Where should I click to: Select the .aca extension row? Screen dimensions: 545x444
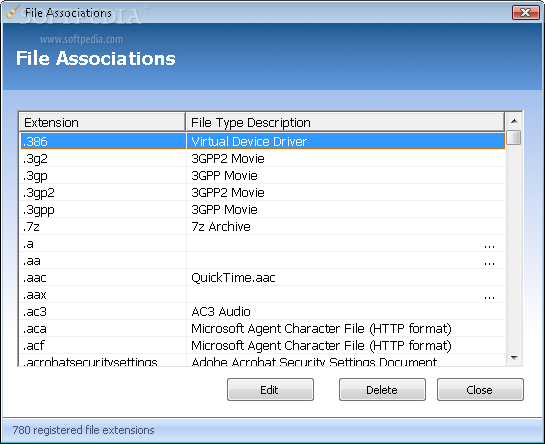coord(263,329)
